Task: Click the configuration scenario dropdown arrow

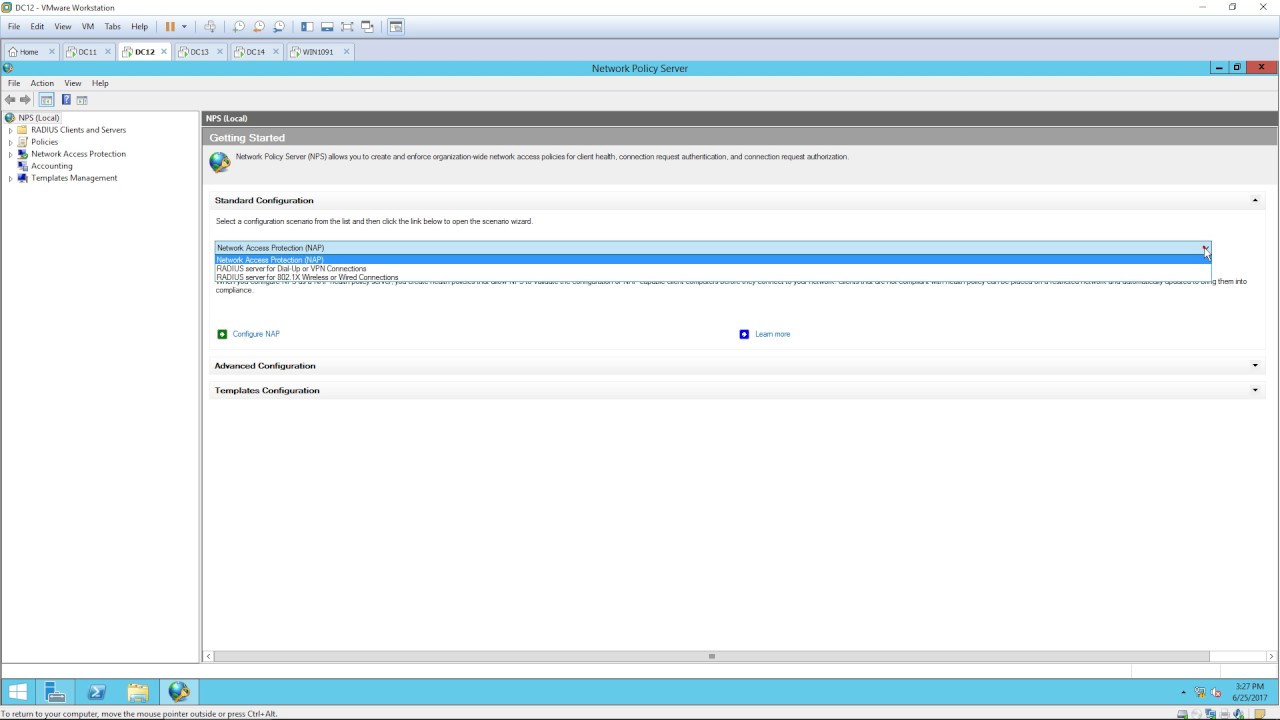Action: pos(1205,248)
